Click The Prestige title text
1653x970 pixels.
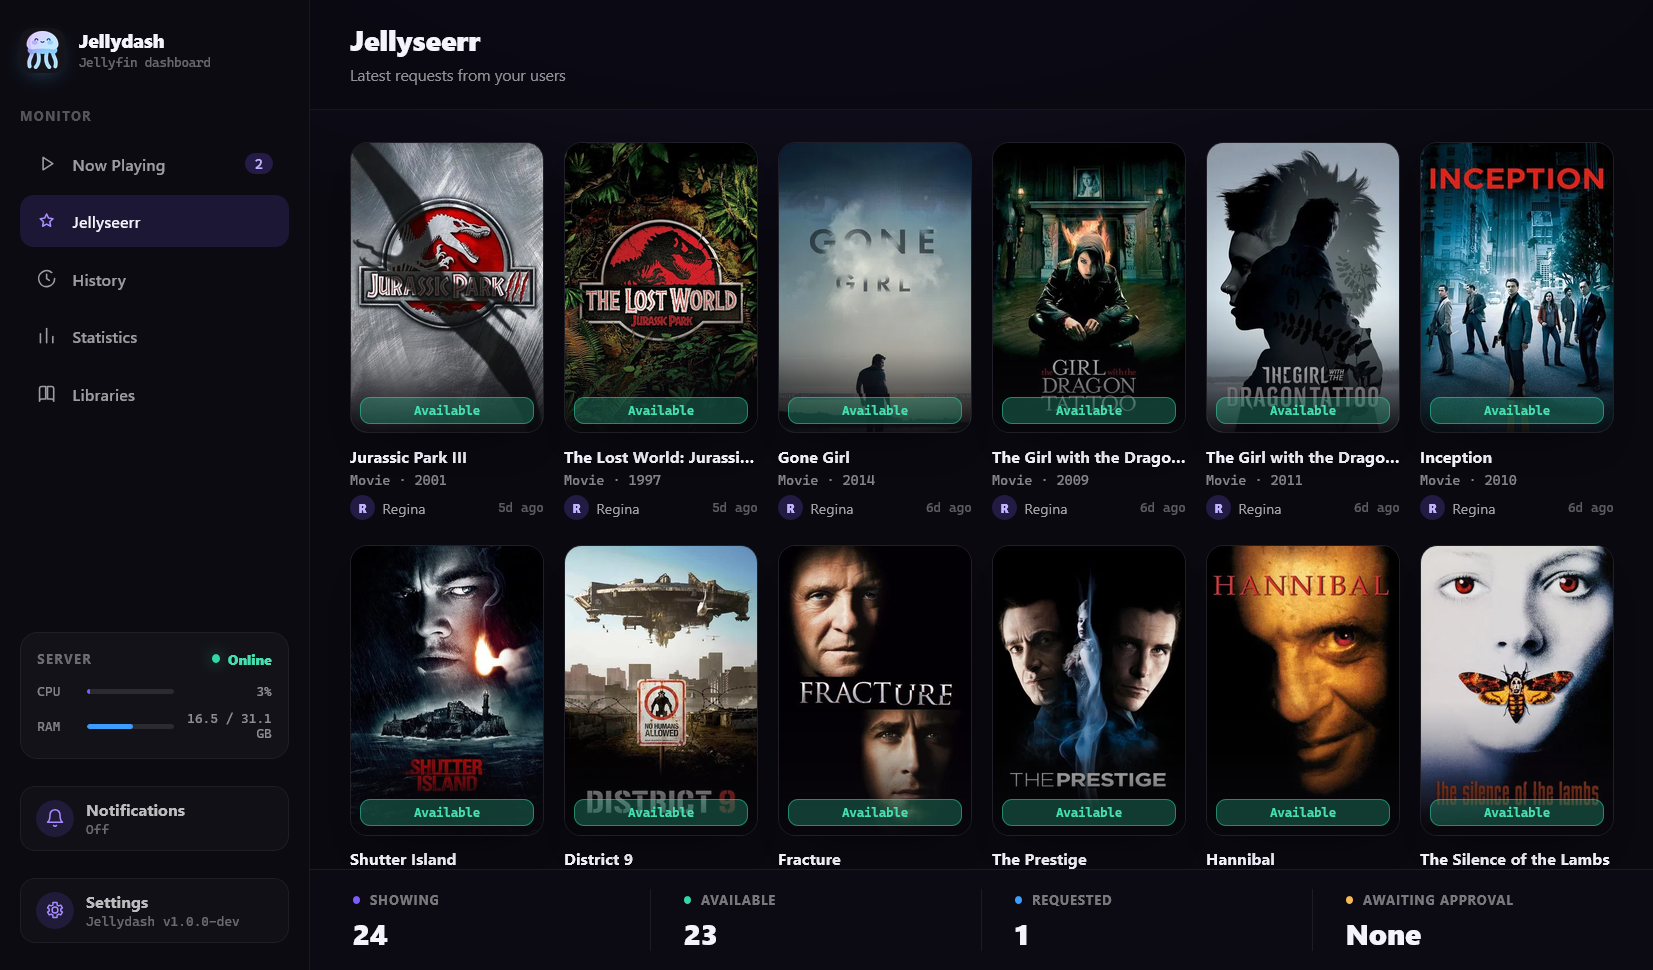pyautogui.click(x=1039, y=859)
